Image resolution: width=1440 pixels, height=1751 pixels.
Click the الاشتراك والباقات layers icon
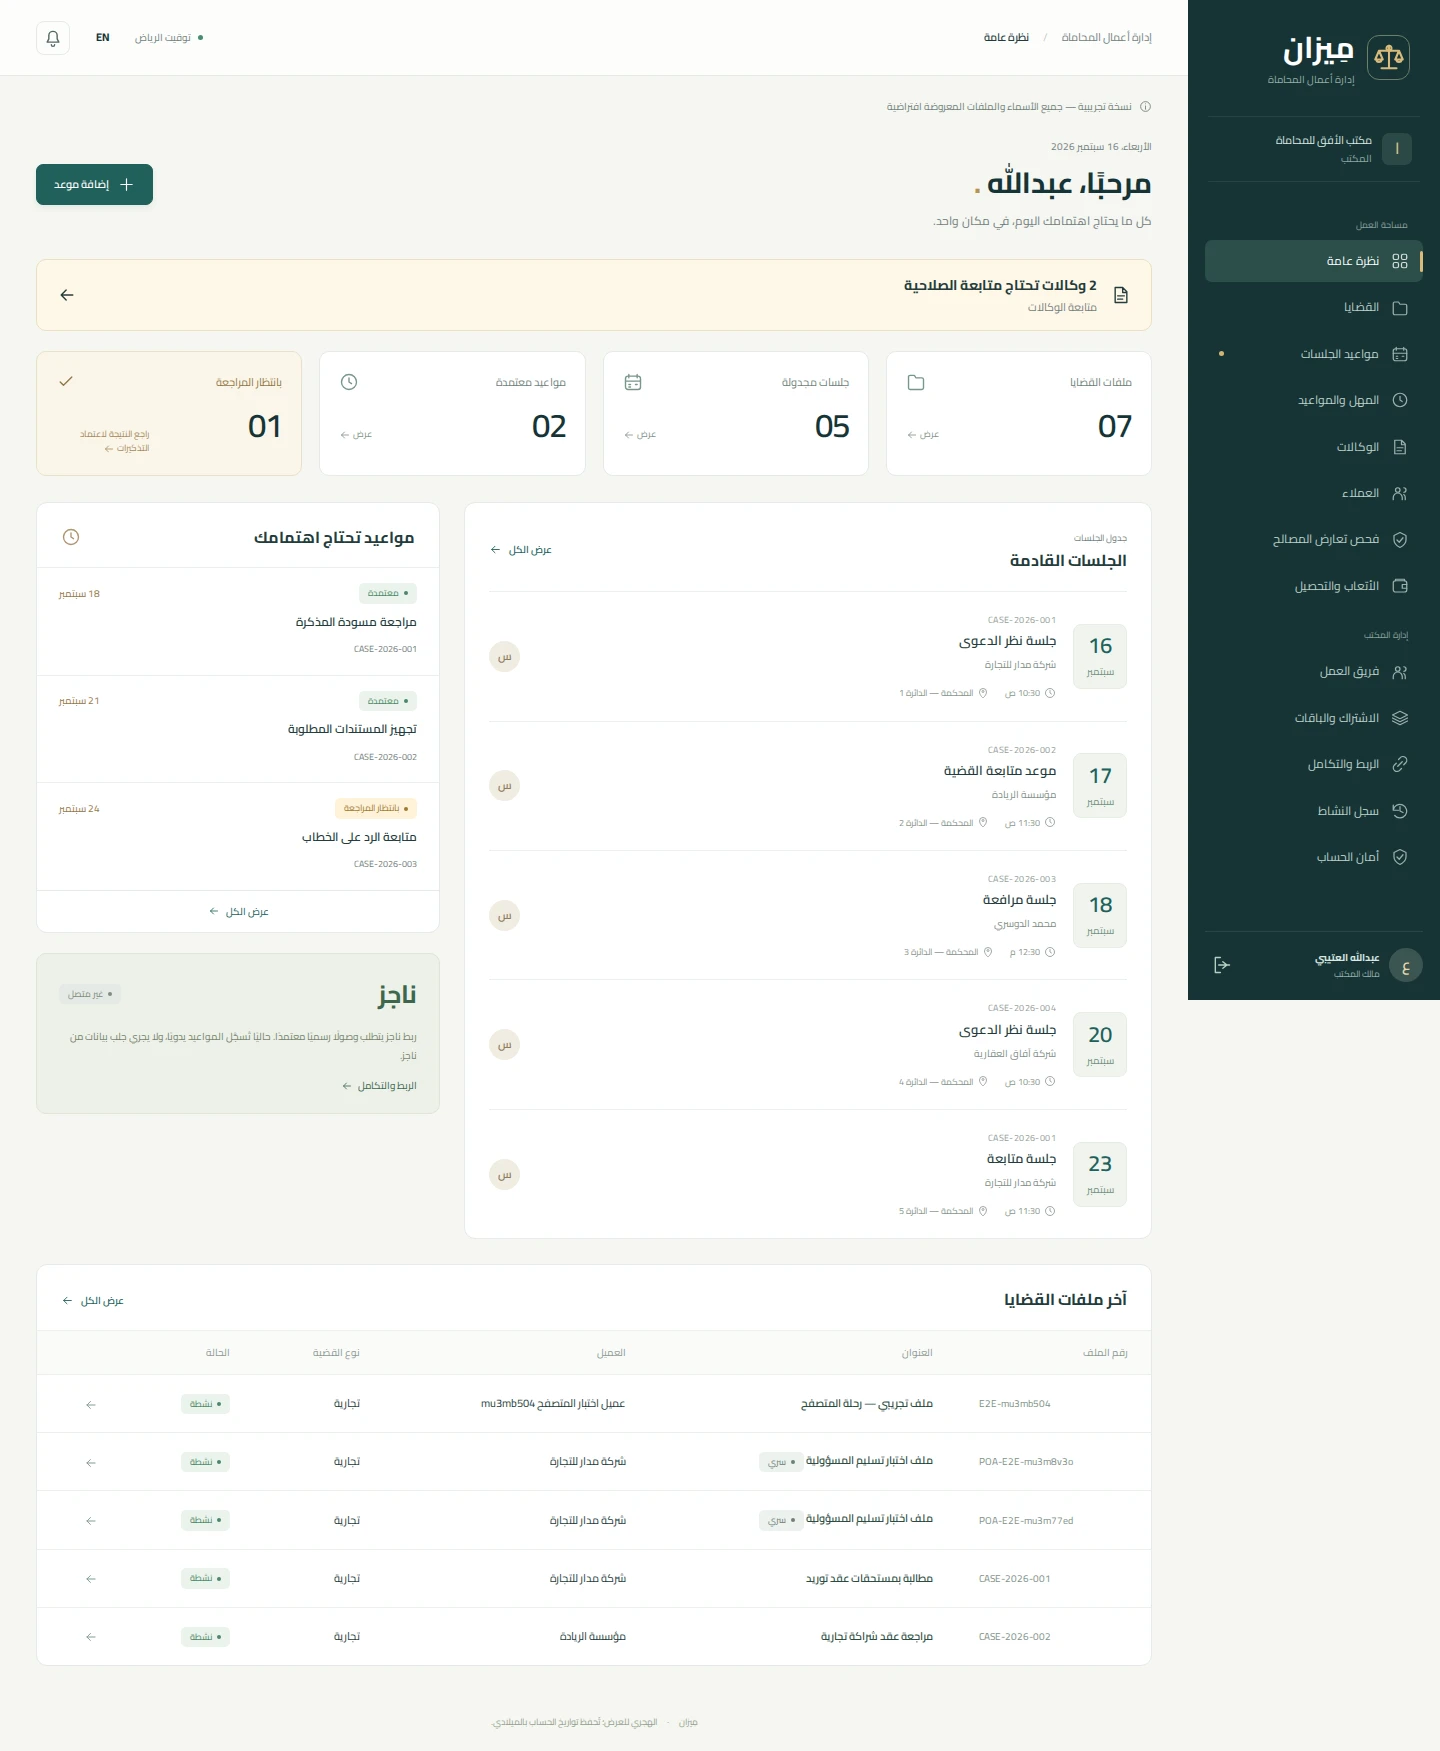click(1400, 718)
